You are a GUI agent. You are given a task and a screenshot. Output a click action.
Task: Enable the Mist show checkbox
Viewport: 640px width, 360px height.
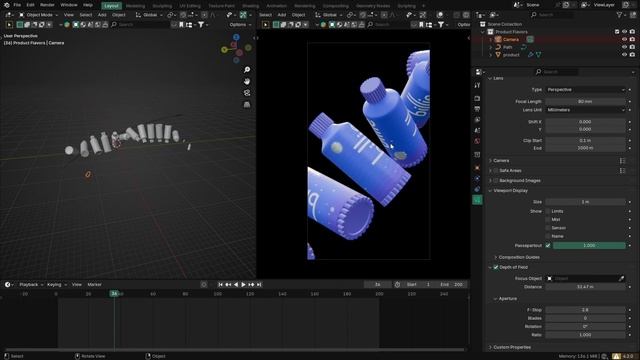click(548, 220)
